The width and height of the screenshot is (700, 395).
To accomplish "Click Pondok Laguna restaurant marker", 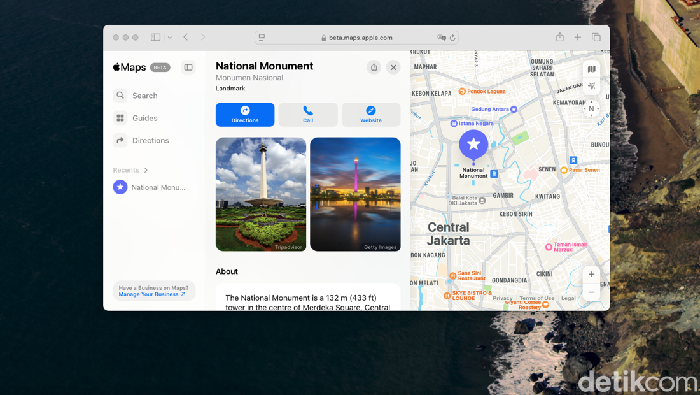I will pos(462,91).
